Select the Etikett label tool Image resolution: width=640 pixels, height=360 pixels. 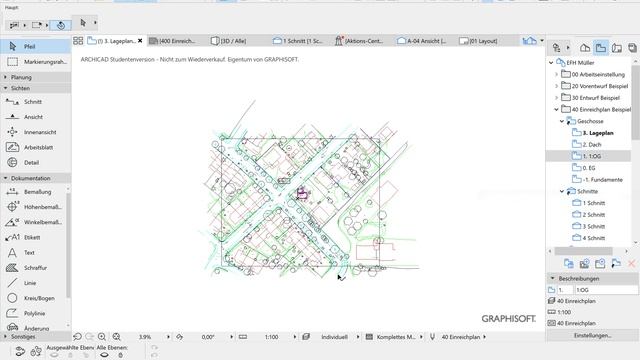[x=33, y=237]
